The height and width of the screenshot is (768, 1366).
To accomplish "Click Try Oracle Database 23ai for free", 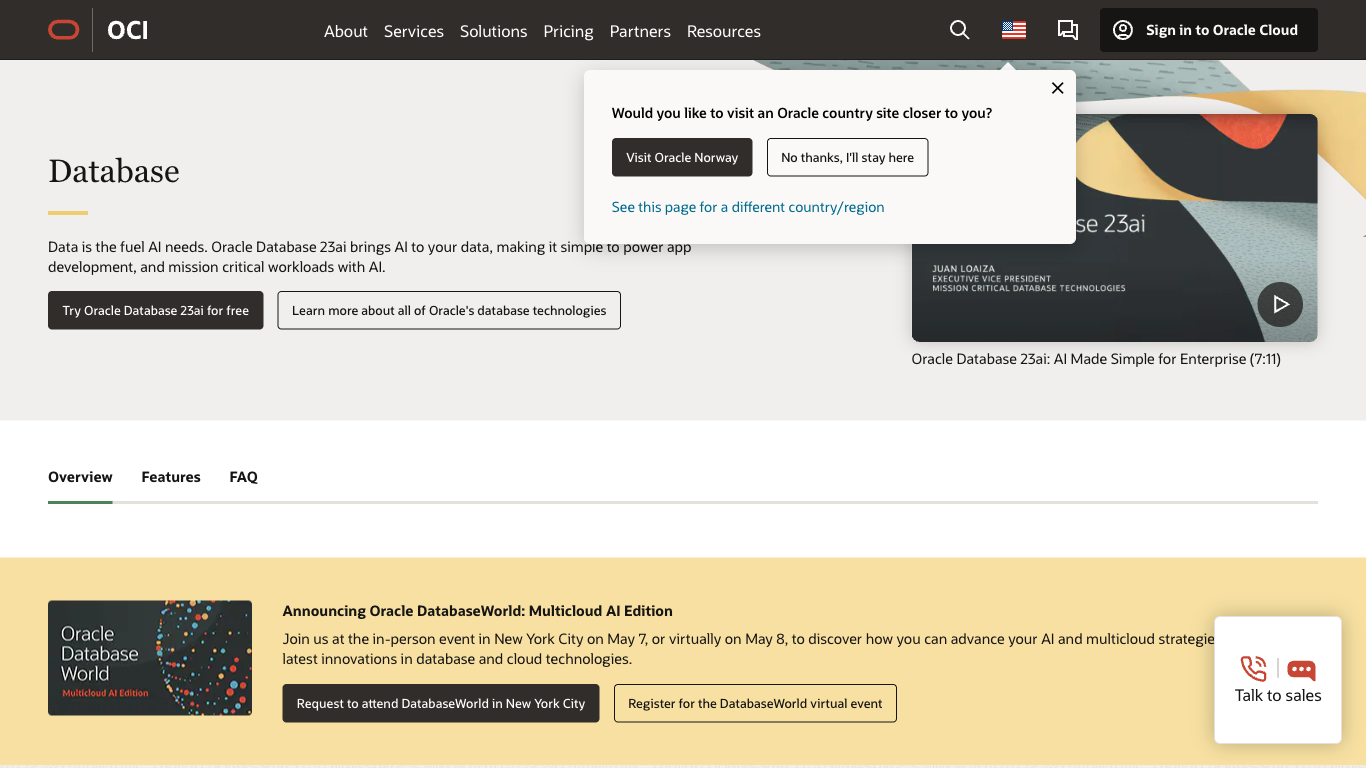I will [x=156, y=310].
